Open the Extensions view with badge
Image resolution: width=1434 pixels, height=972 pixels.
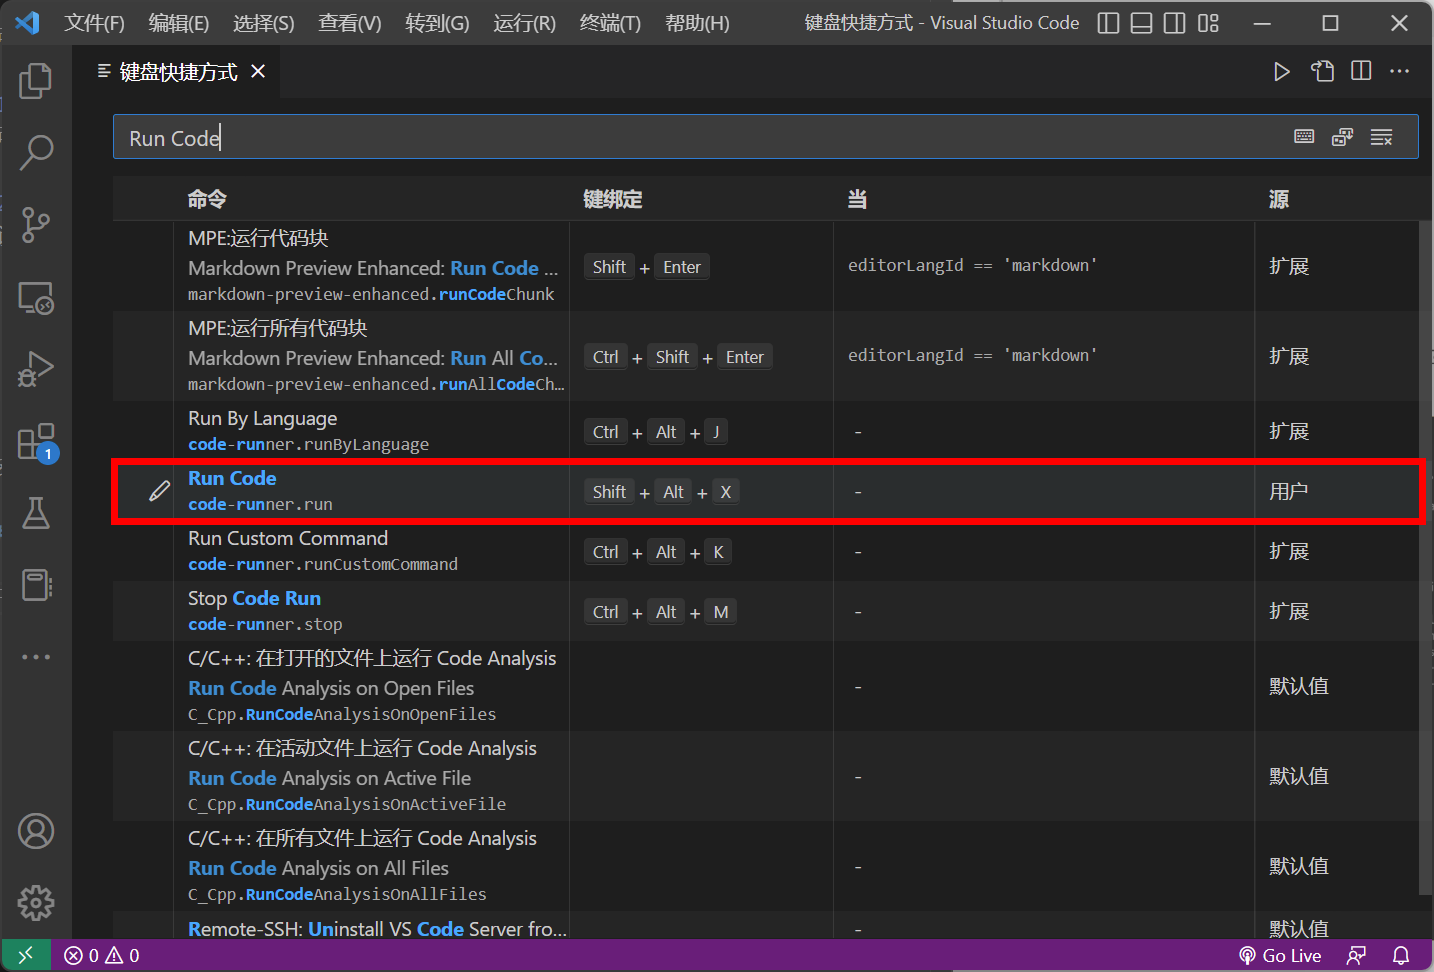tap(36, 441)
